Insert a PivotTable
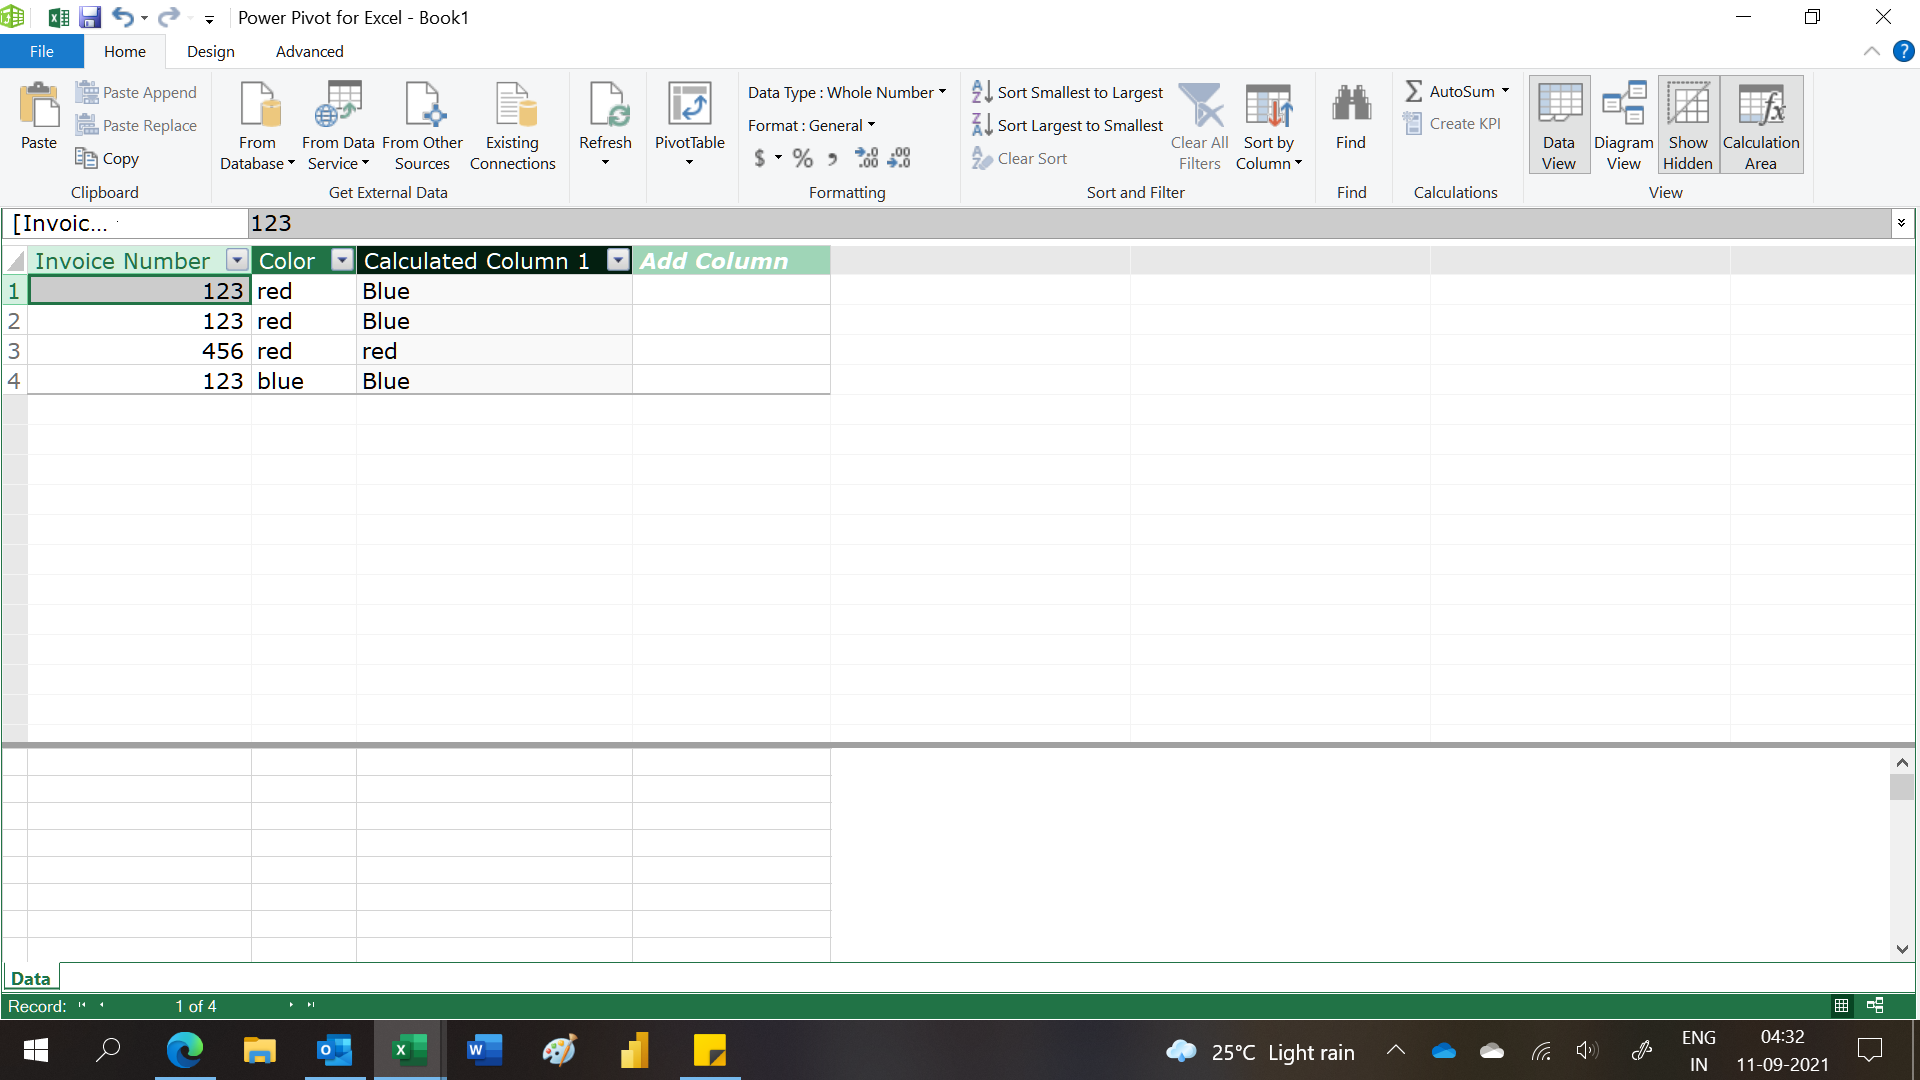 pyautogui.click(x=689, y=124)
